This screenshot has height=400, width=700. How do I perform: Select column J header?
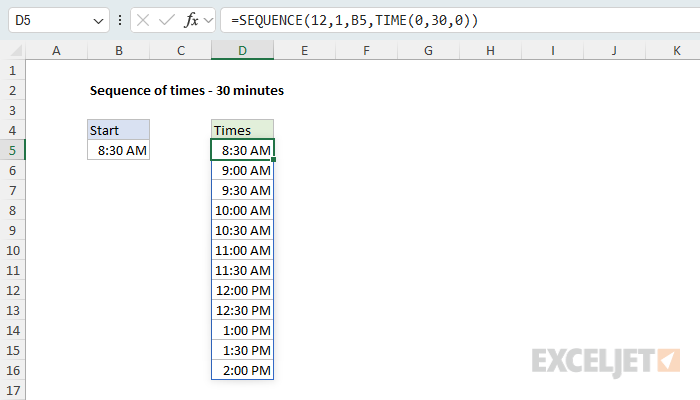pyautogui.click(x=614, y=50)
